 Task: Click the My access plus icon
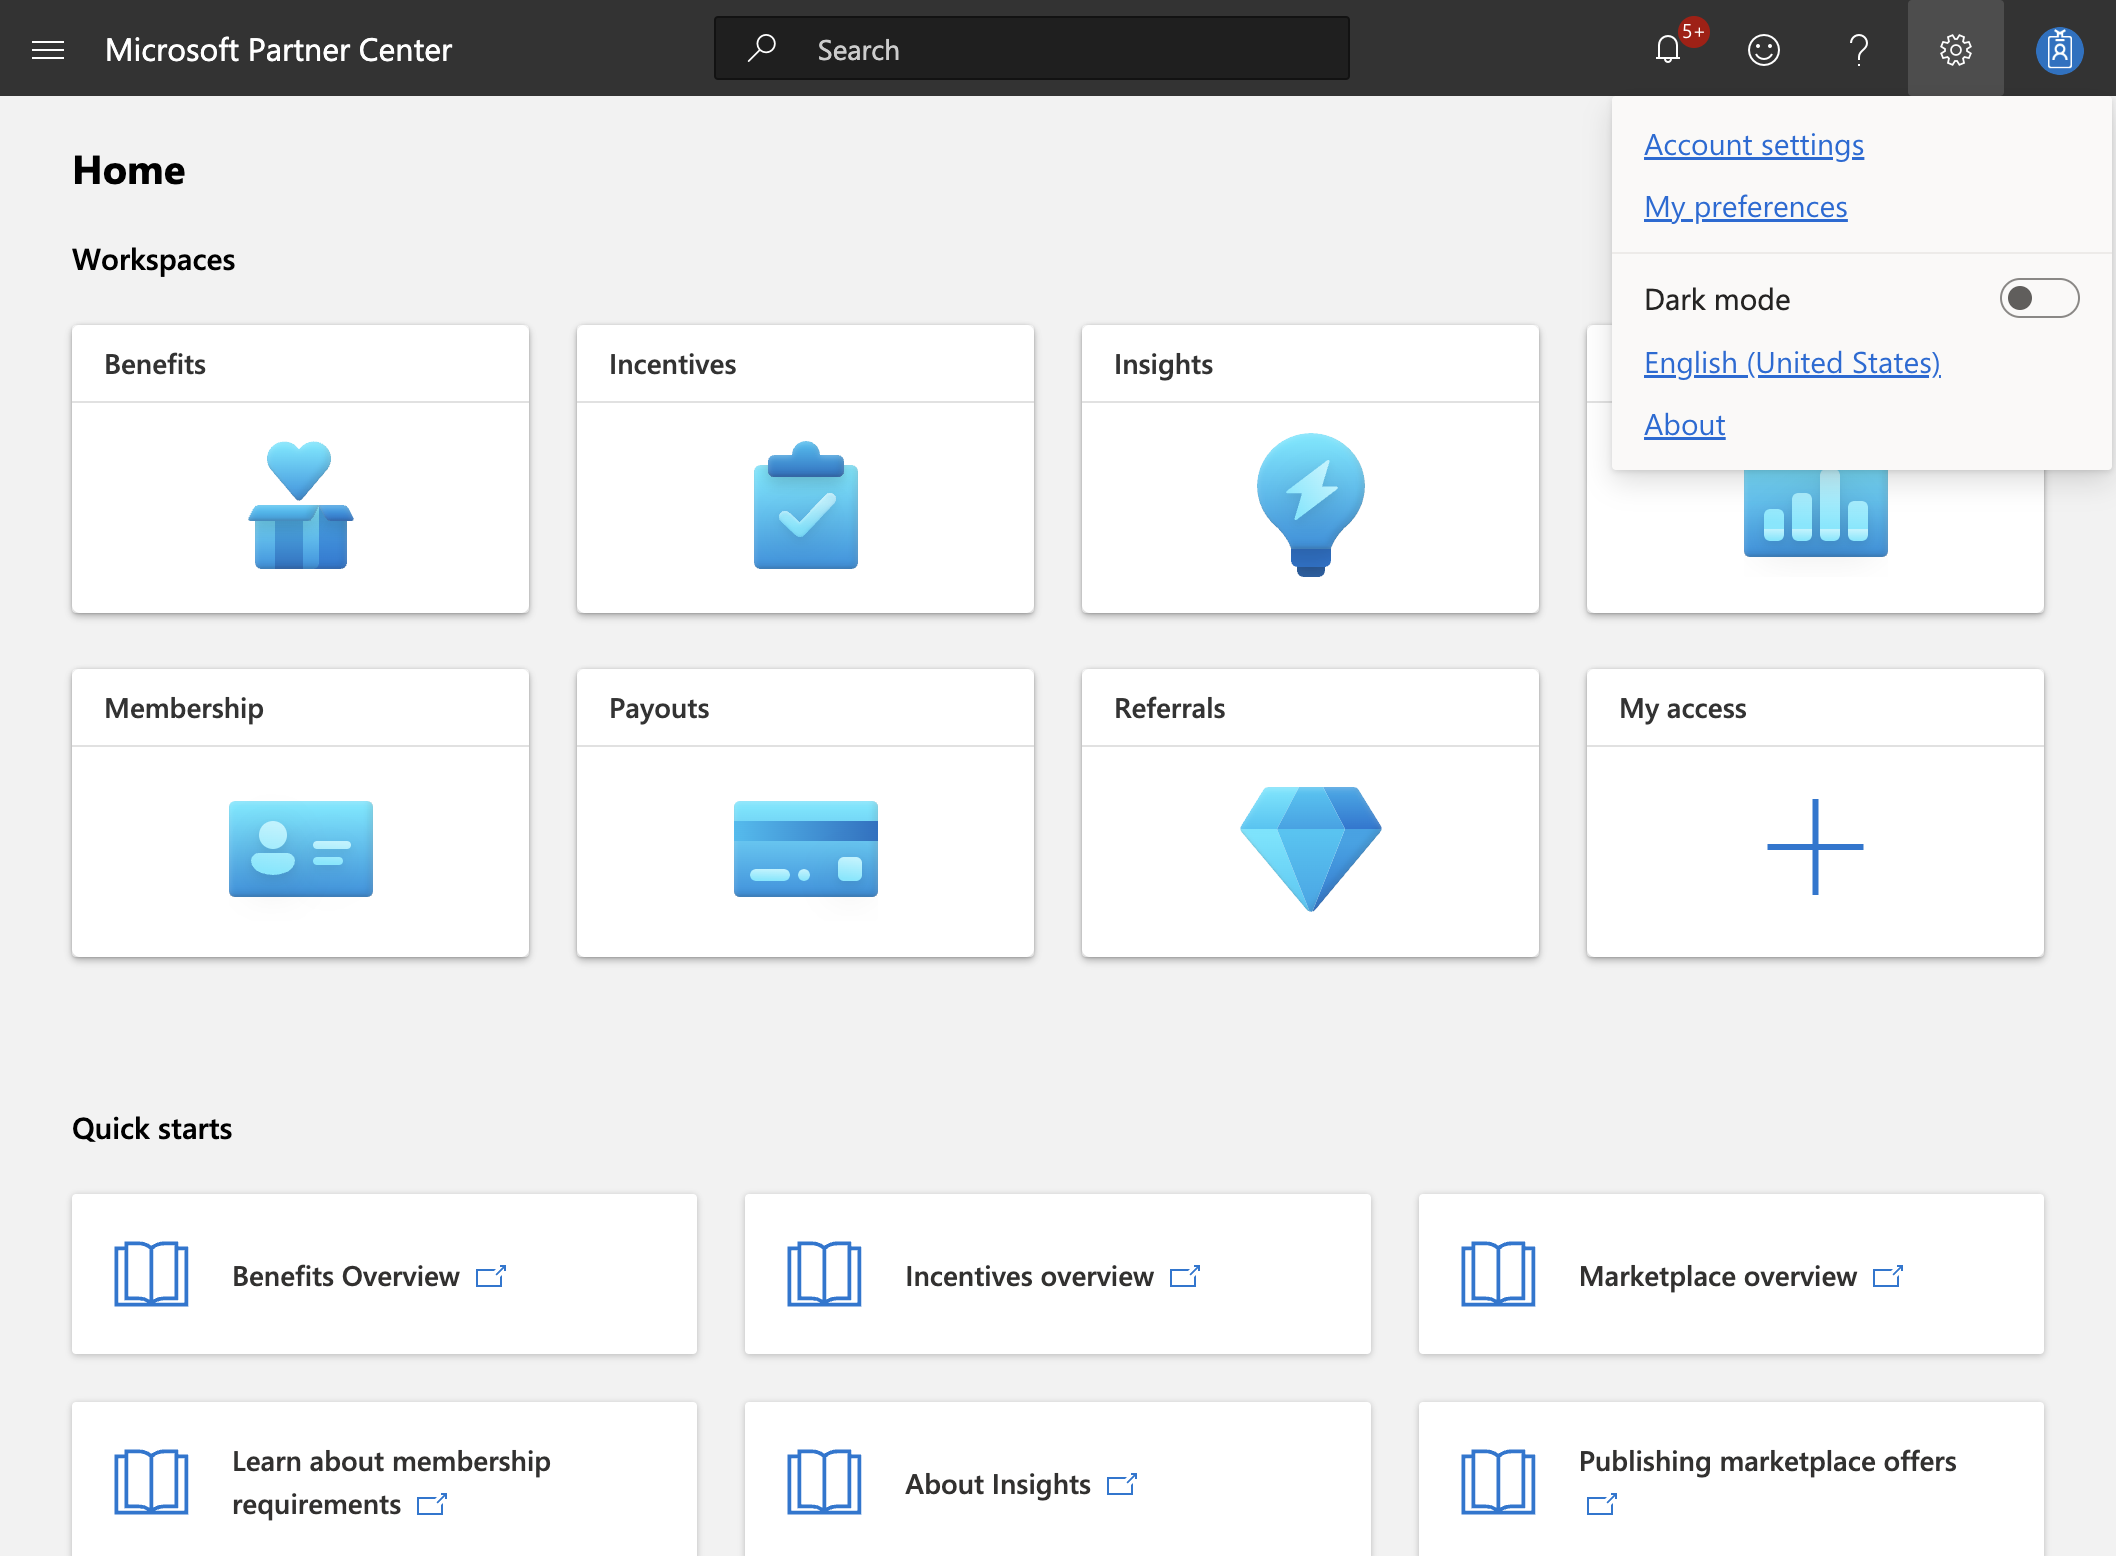tap(1815, 847)
